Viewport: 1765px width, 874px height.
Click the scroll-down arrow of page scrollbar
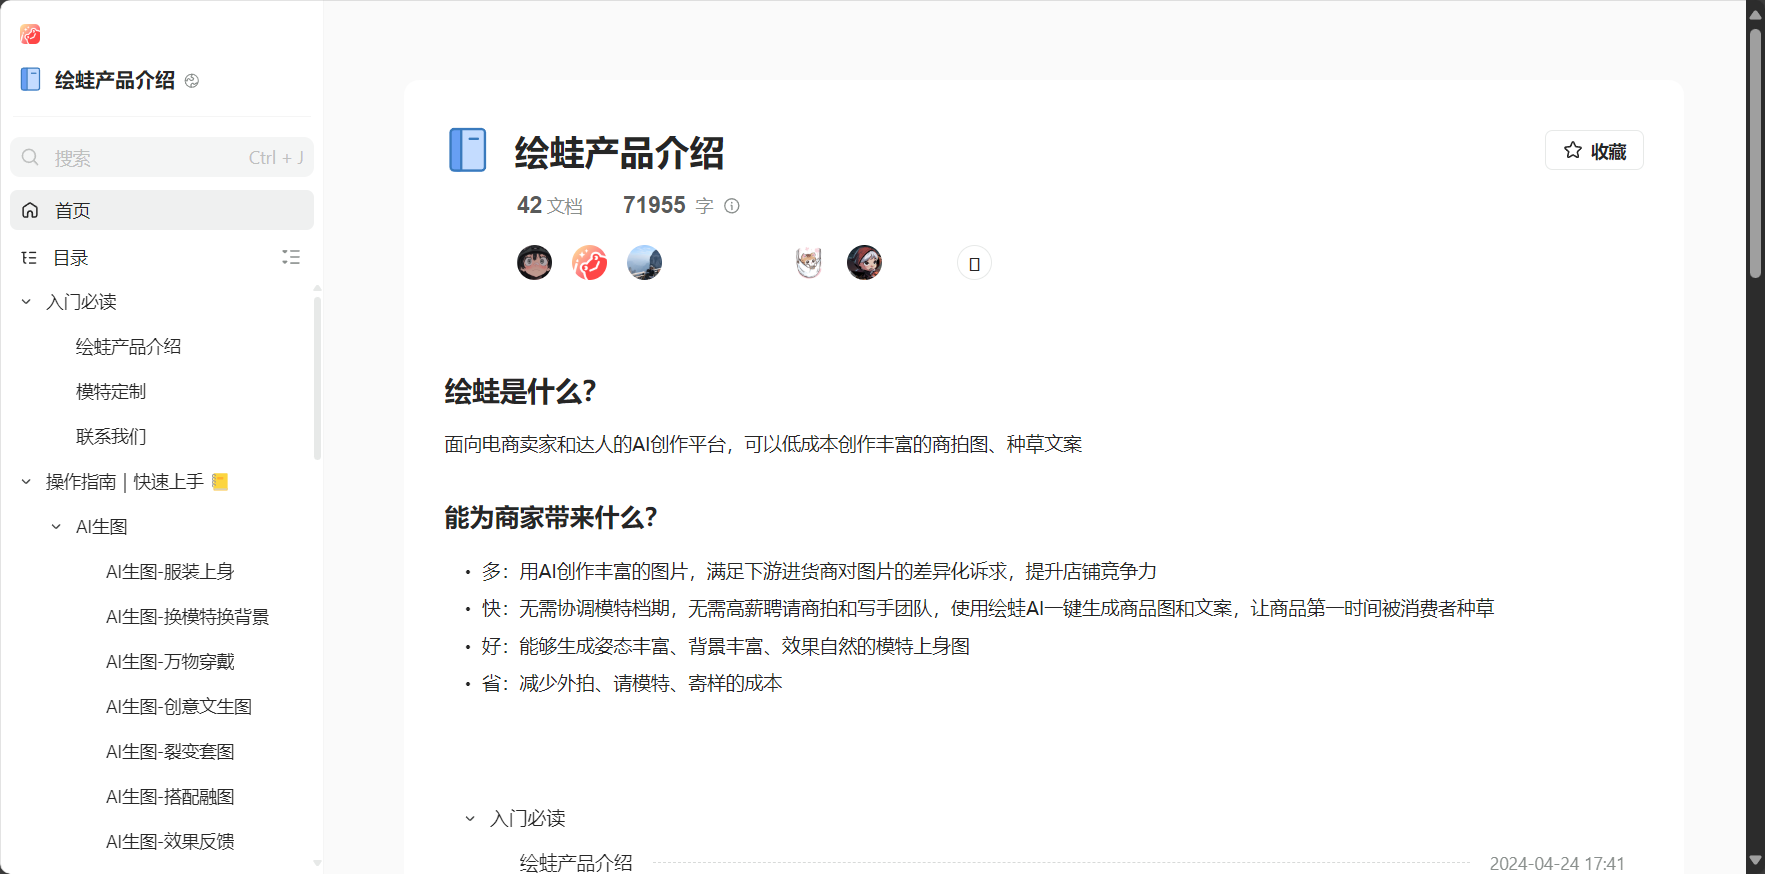[1755, 860]
